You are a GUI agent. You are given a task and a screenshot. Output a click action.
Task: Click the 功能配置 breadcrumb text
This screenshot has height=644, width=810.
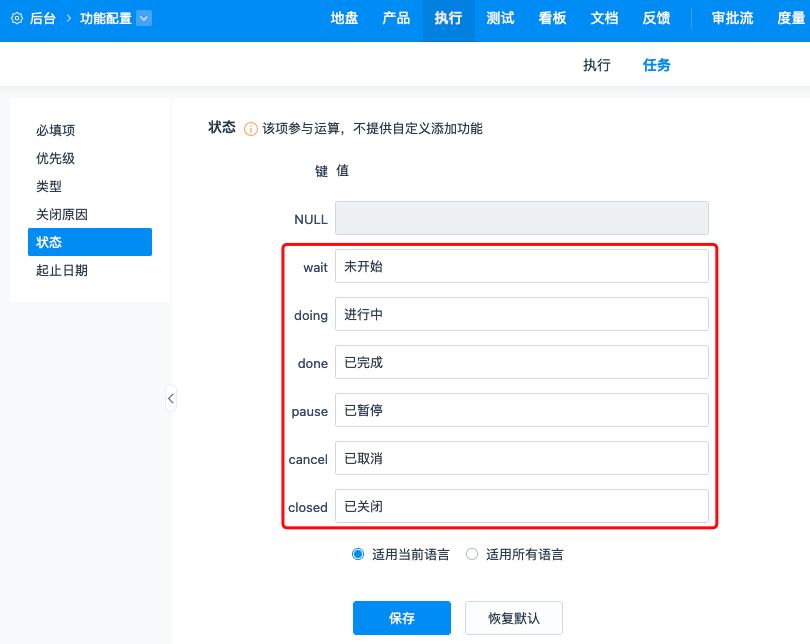(x=106, y=19)
